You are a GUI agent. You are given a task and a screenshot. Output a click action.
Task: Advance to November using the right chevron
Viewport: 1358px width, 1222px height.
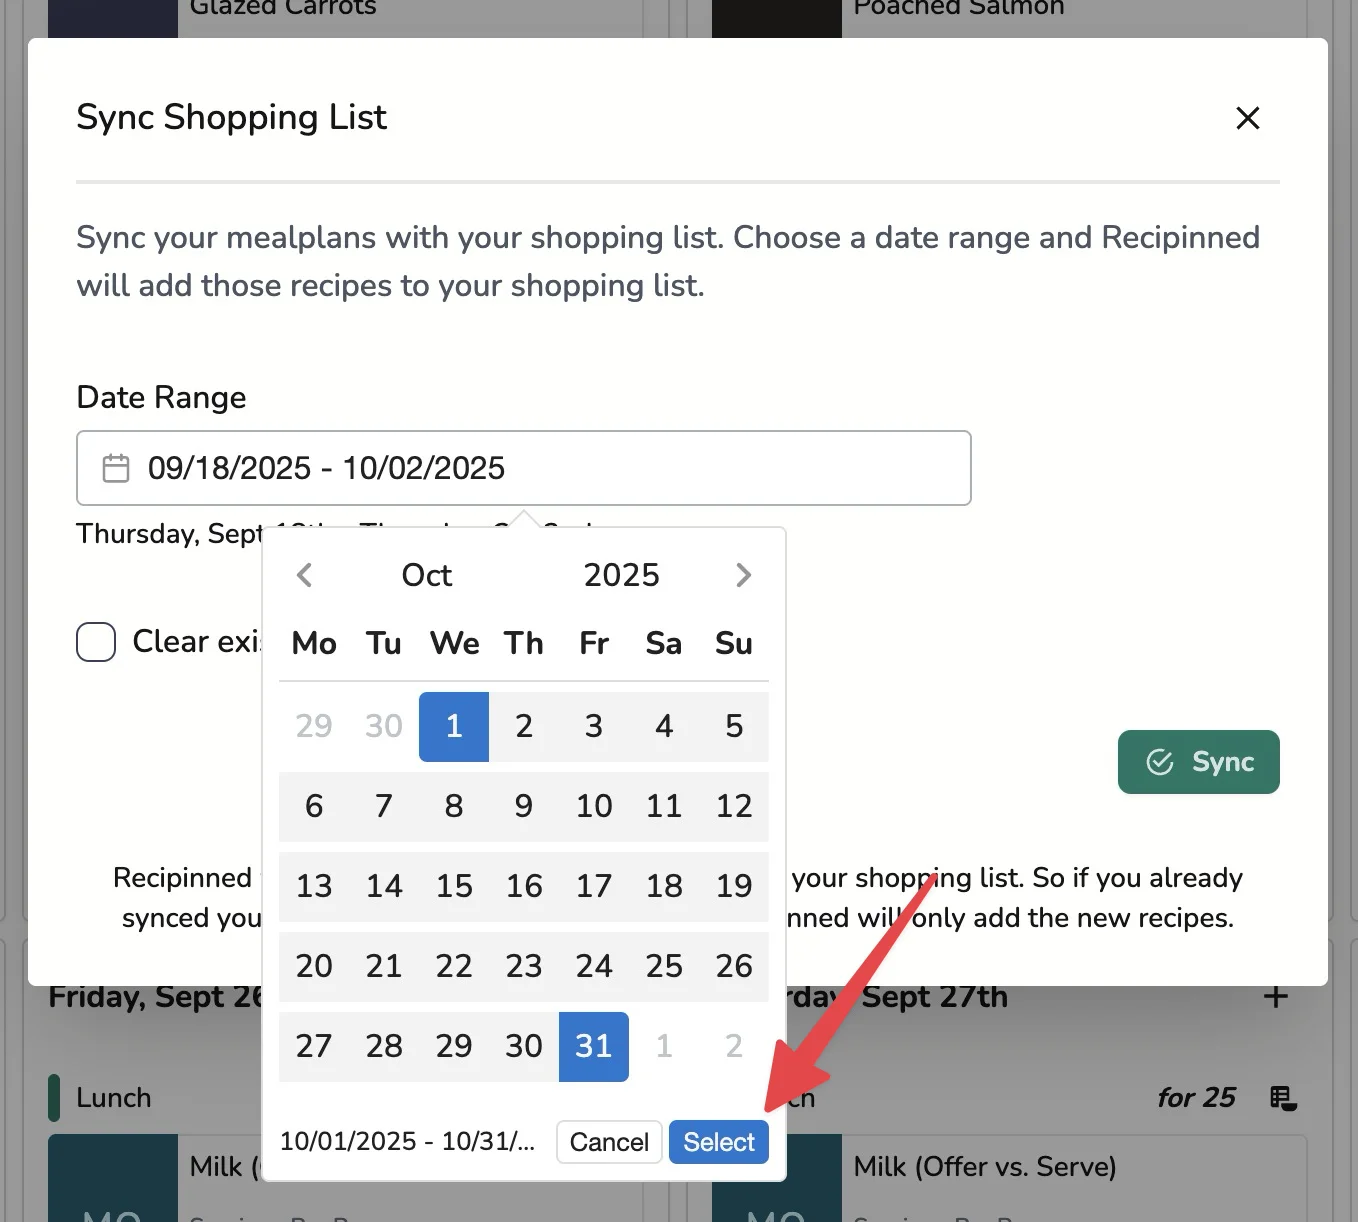[x=743, y=575]
